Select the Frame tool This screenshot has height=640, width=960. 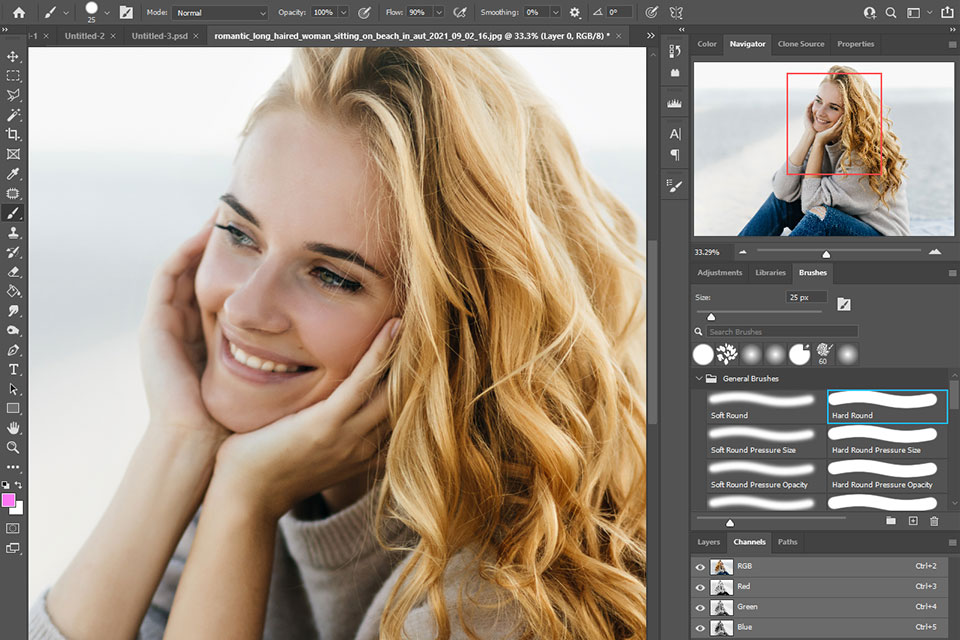coord(13,154)
